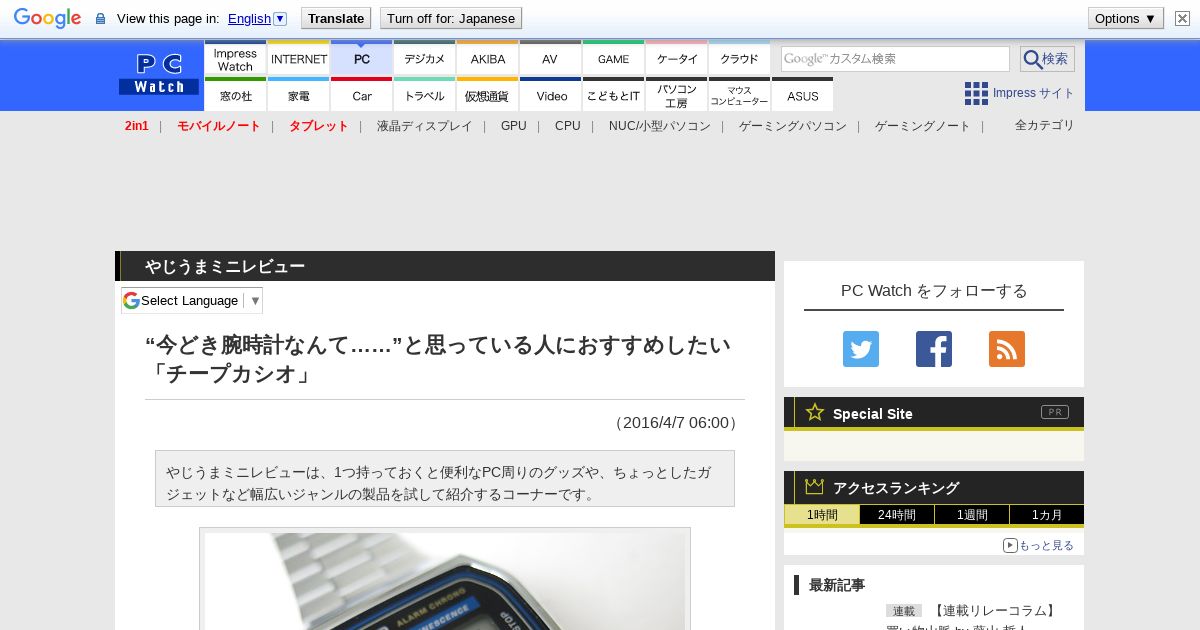Image resolution: width=1200 pixels, height=630 pixels.
Task: Open English language dropdown
Action: point(257,18)
